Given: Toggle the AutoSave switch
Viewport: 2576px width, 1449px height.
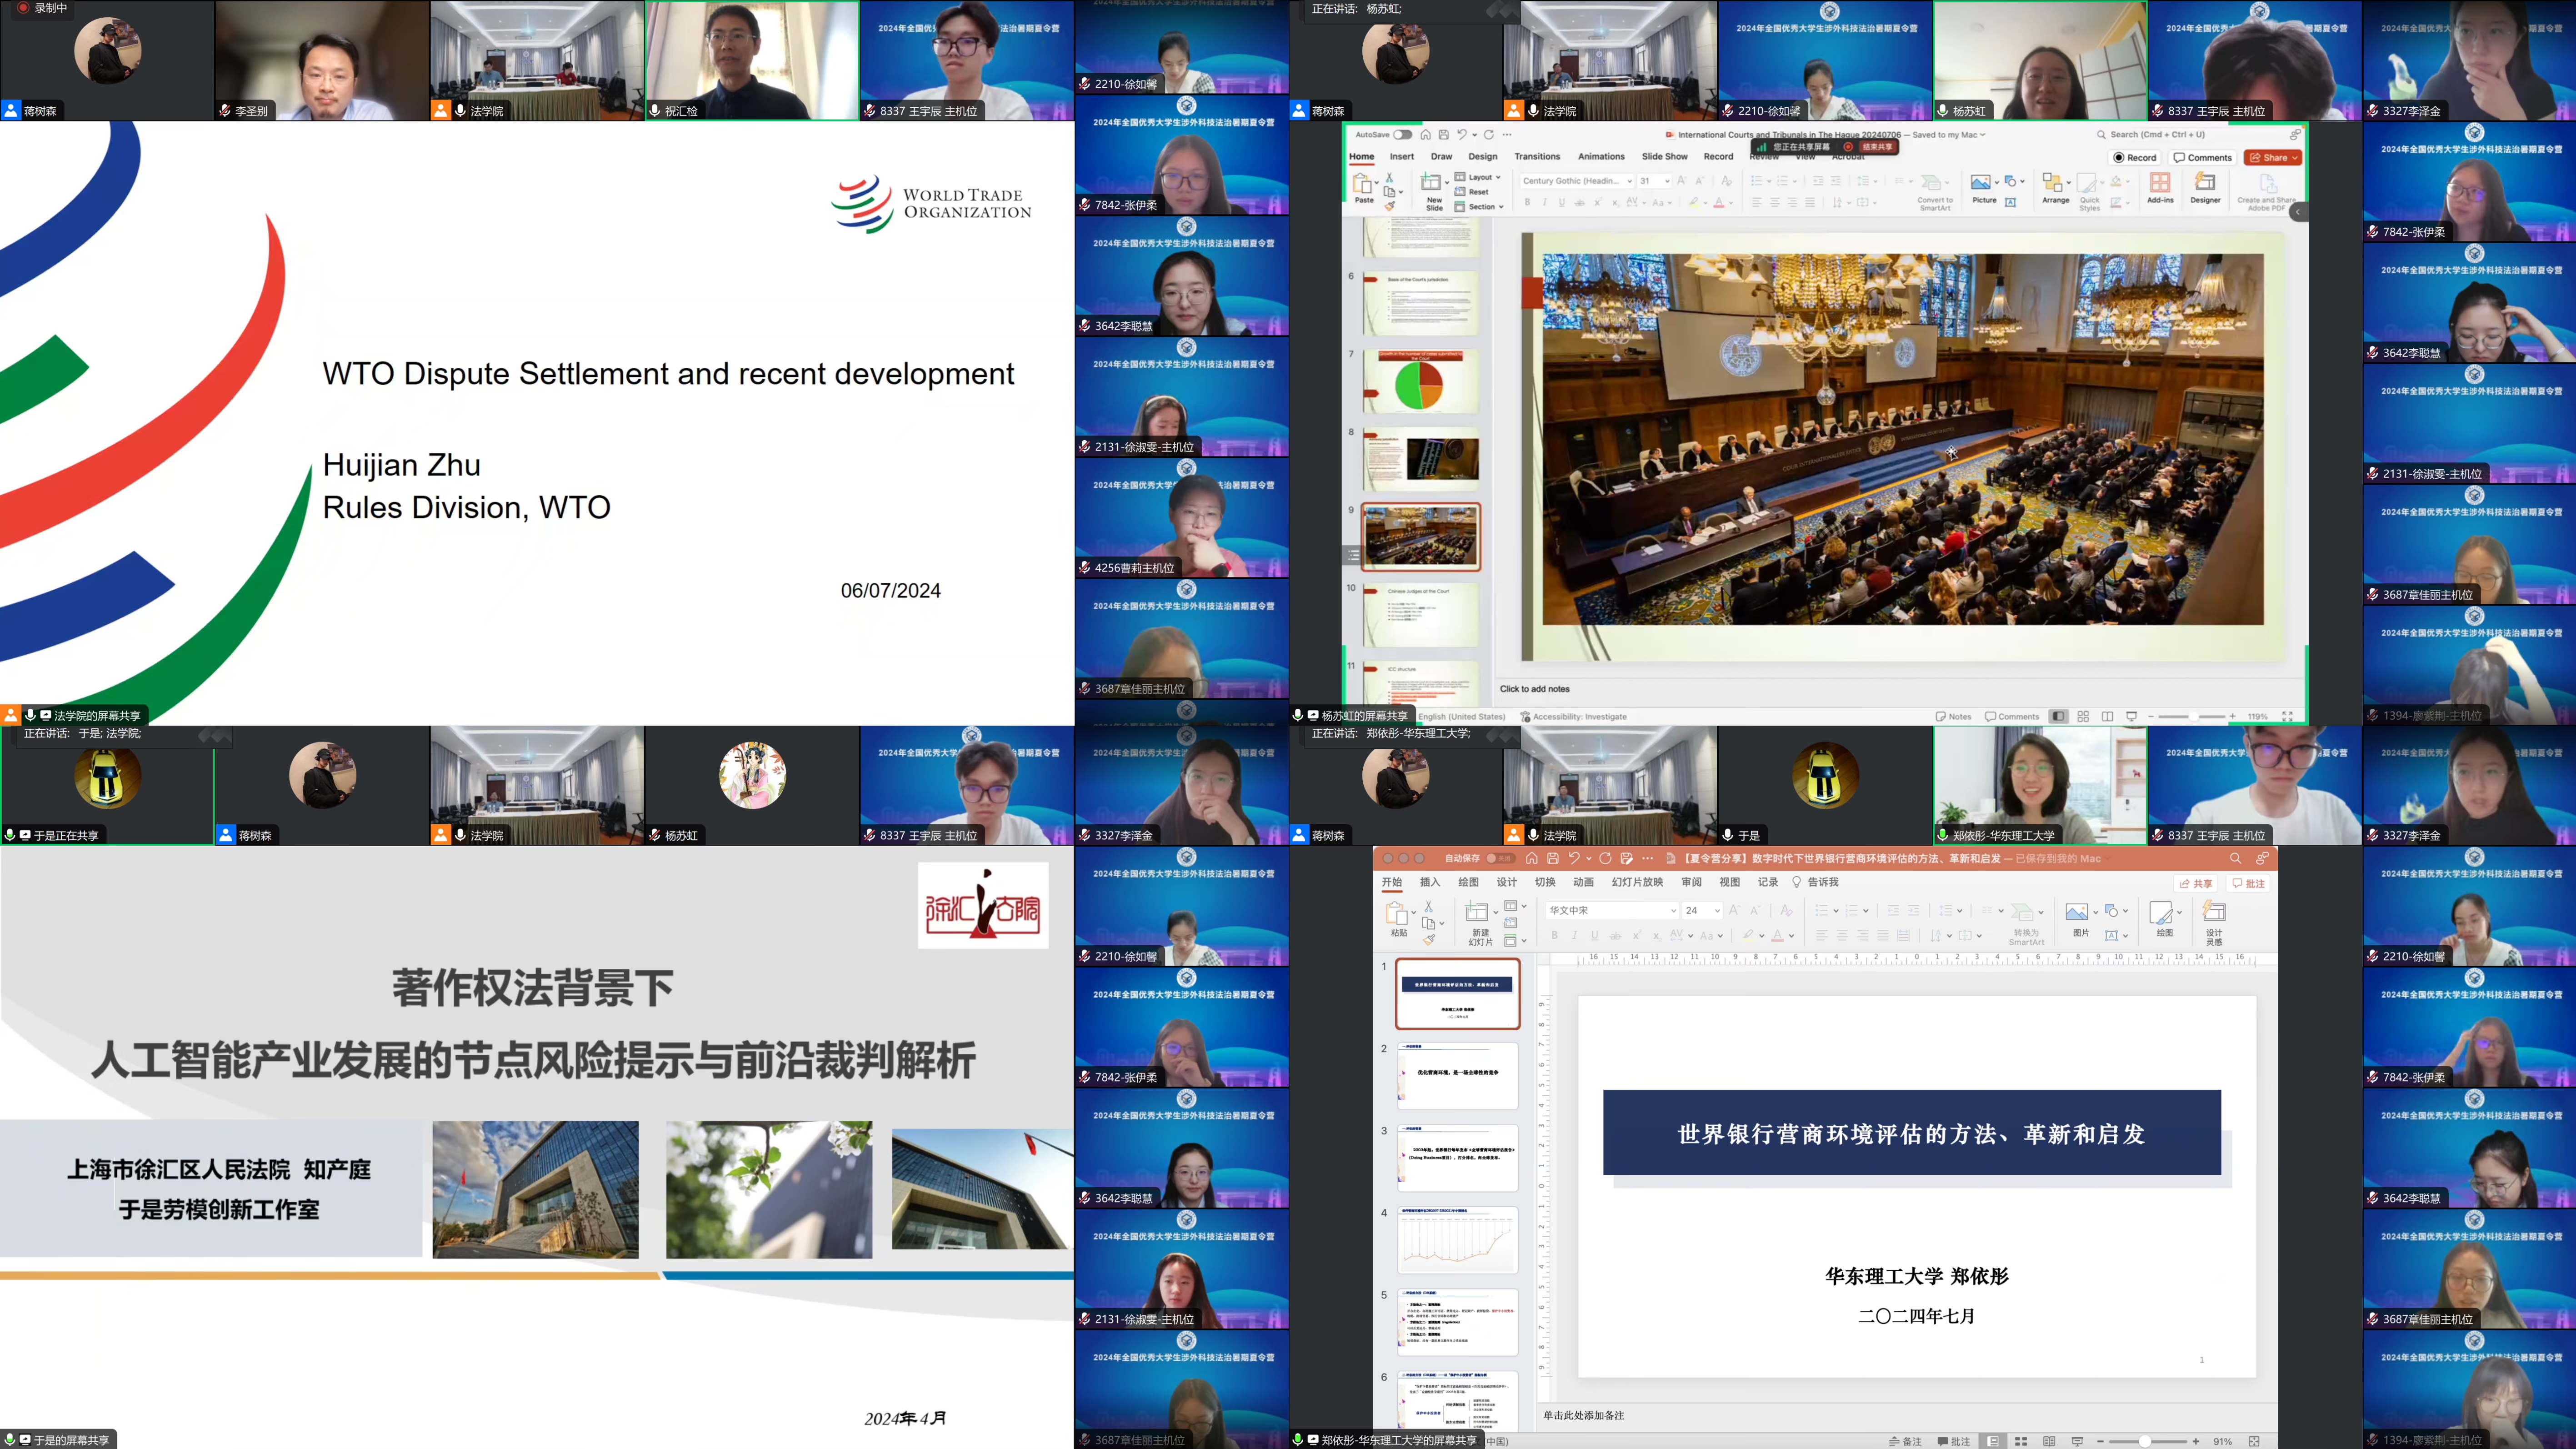Looking at the screenshot, I should pos(1403,134).
